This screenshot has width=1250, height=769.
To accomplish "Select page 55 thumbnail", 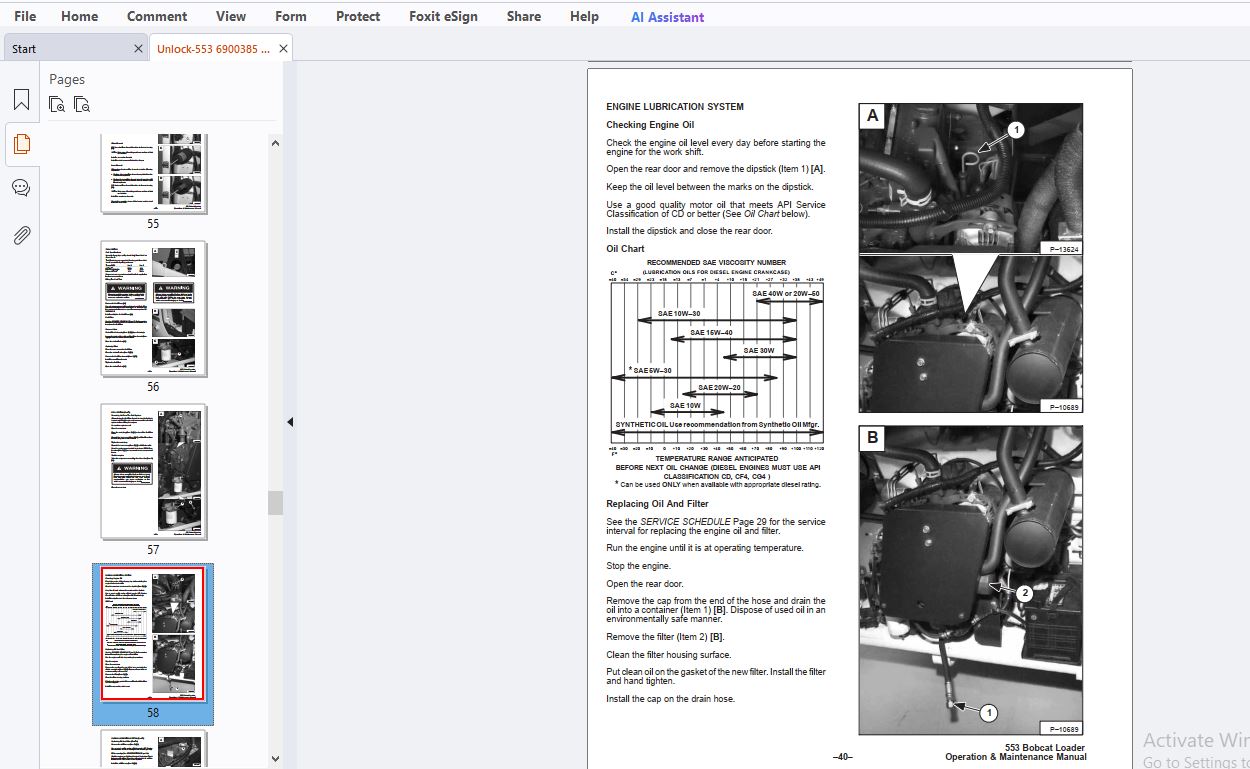I will click(153, 173).
